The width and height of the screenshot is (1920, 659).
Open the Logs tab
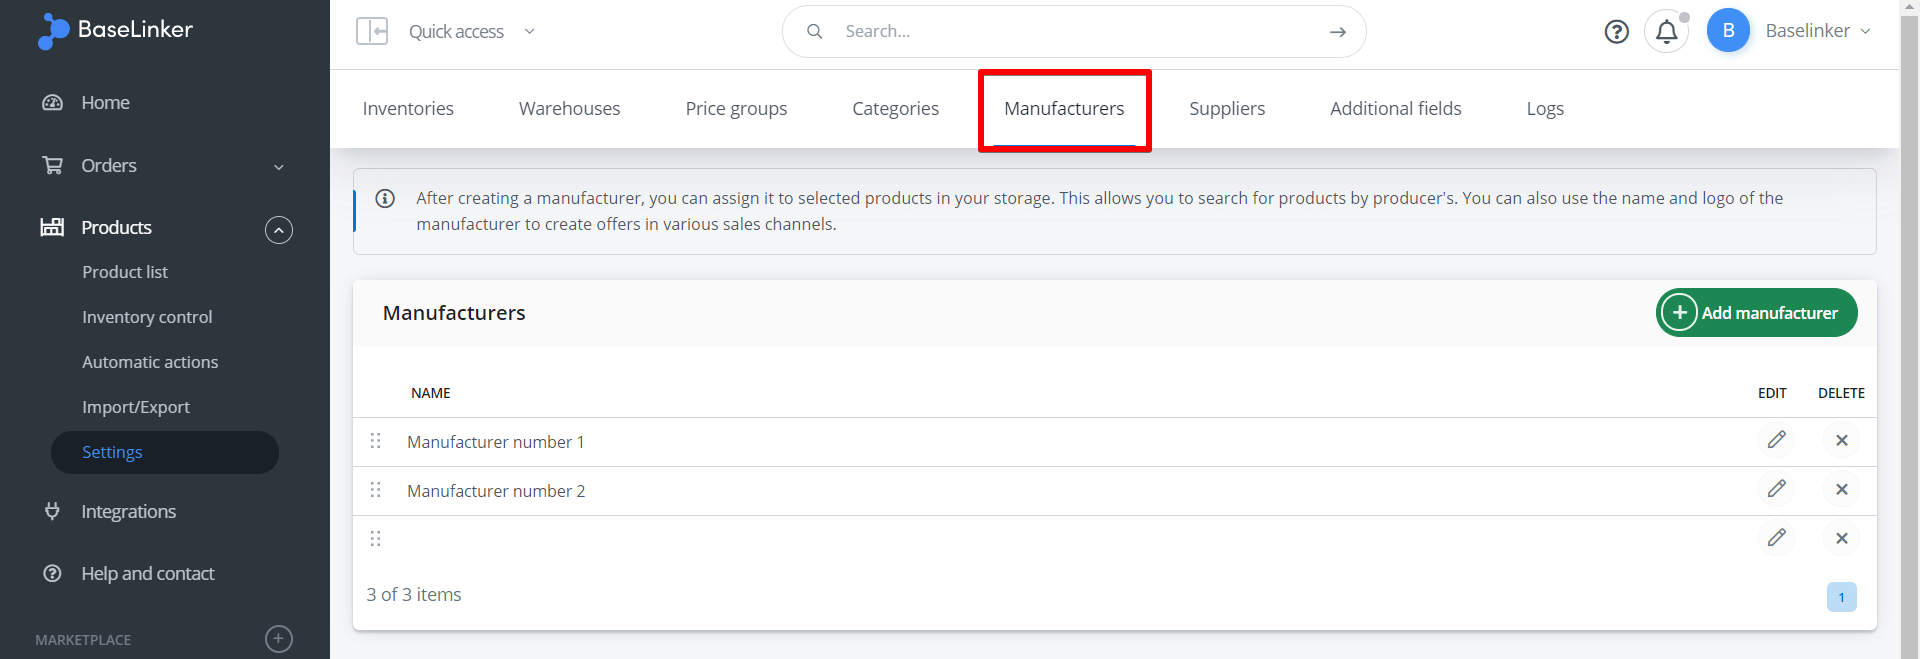coord(1545,108)
